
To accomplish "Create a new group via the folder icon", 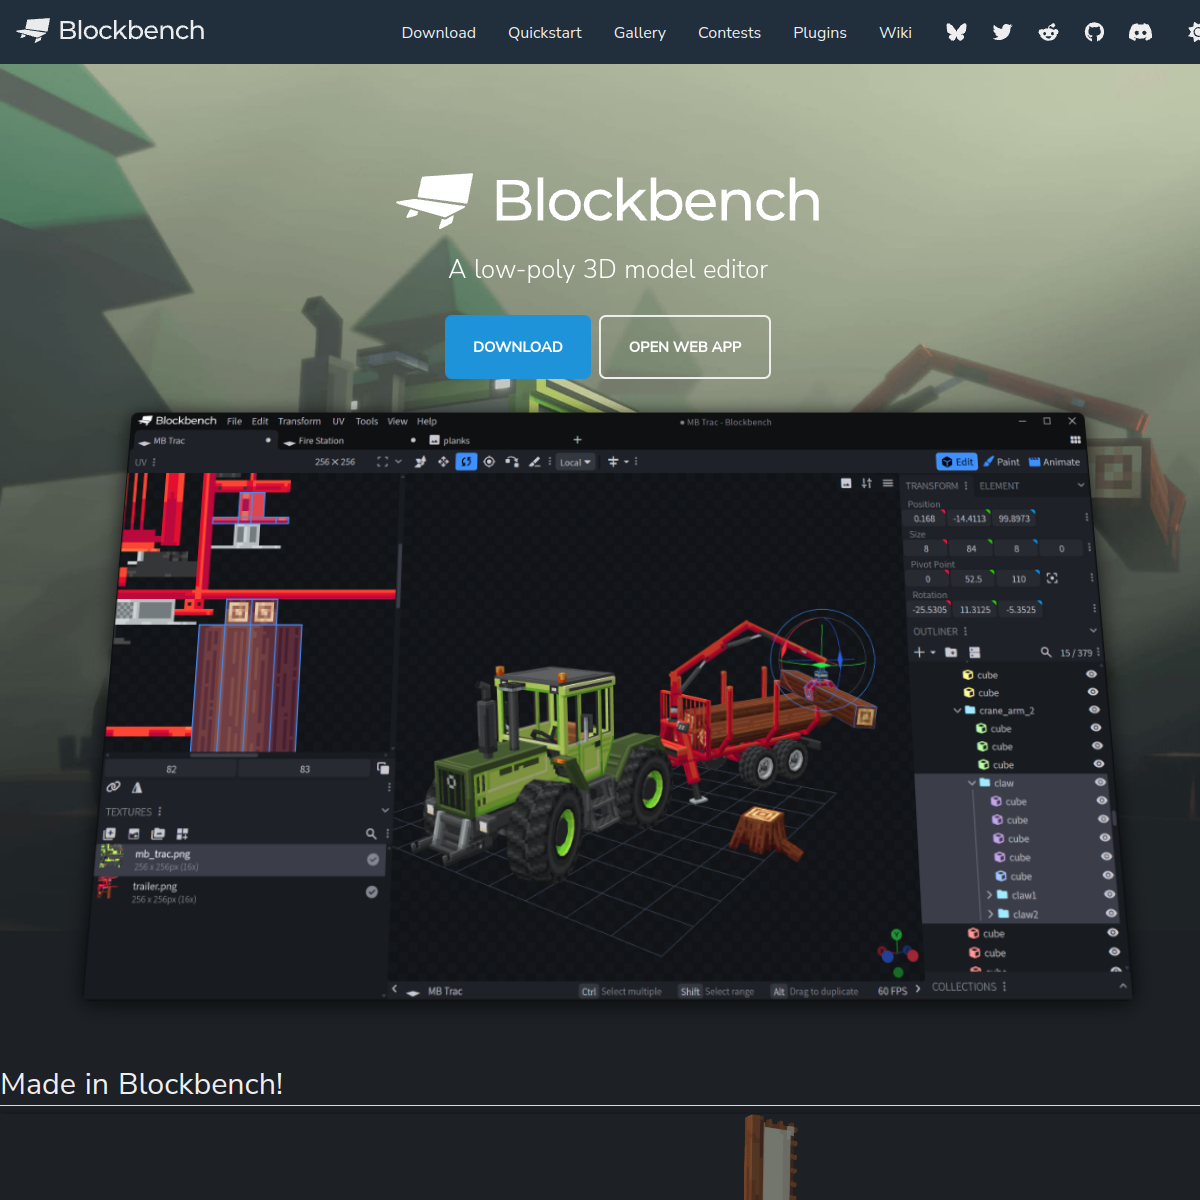I will (951, 652).
